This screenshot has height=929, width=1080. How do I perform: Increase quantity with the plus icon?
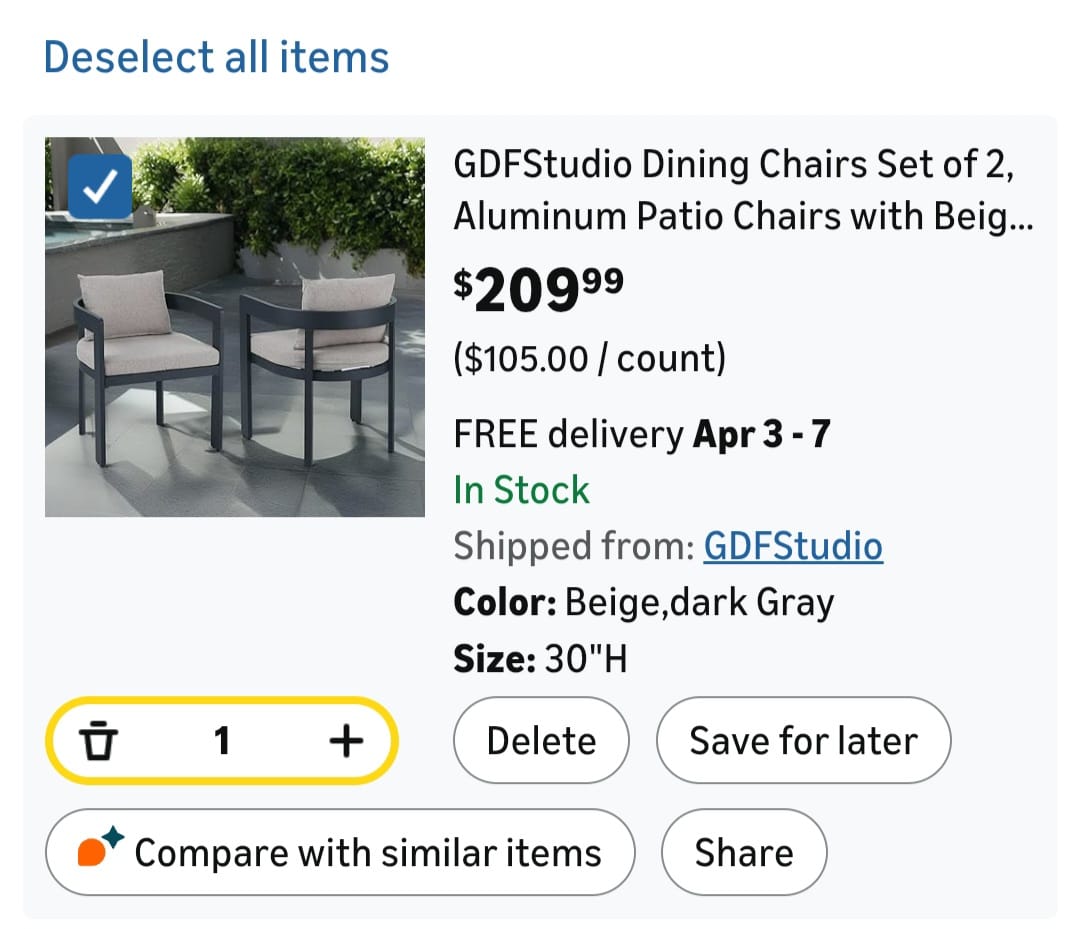(345, 741)
